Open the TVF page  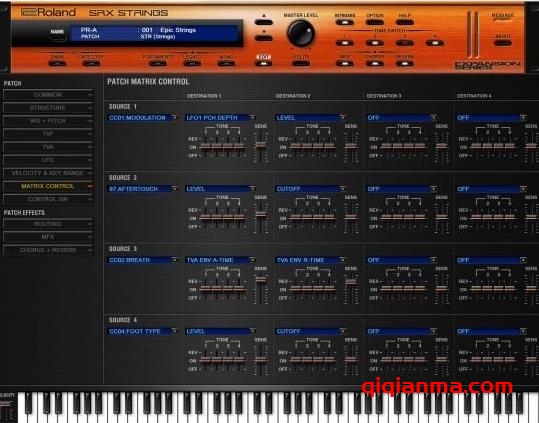pyautogui.click(x=48, y=134)
